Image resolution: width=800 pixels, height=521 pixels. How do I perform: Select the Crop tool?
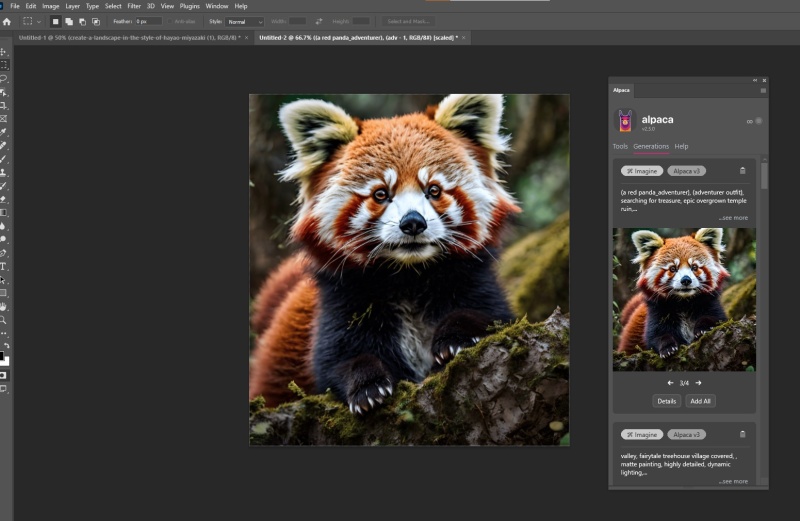coord(4,105)
